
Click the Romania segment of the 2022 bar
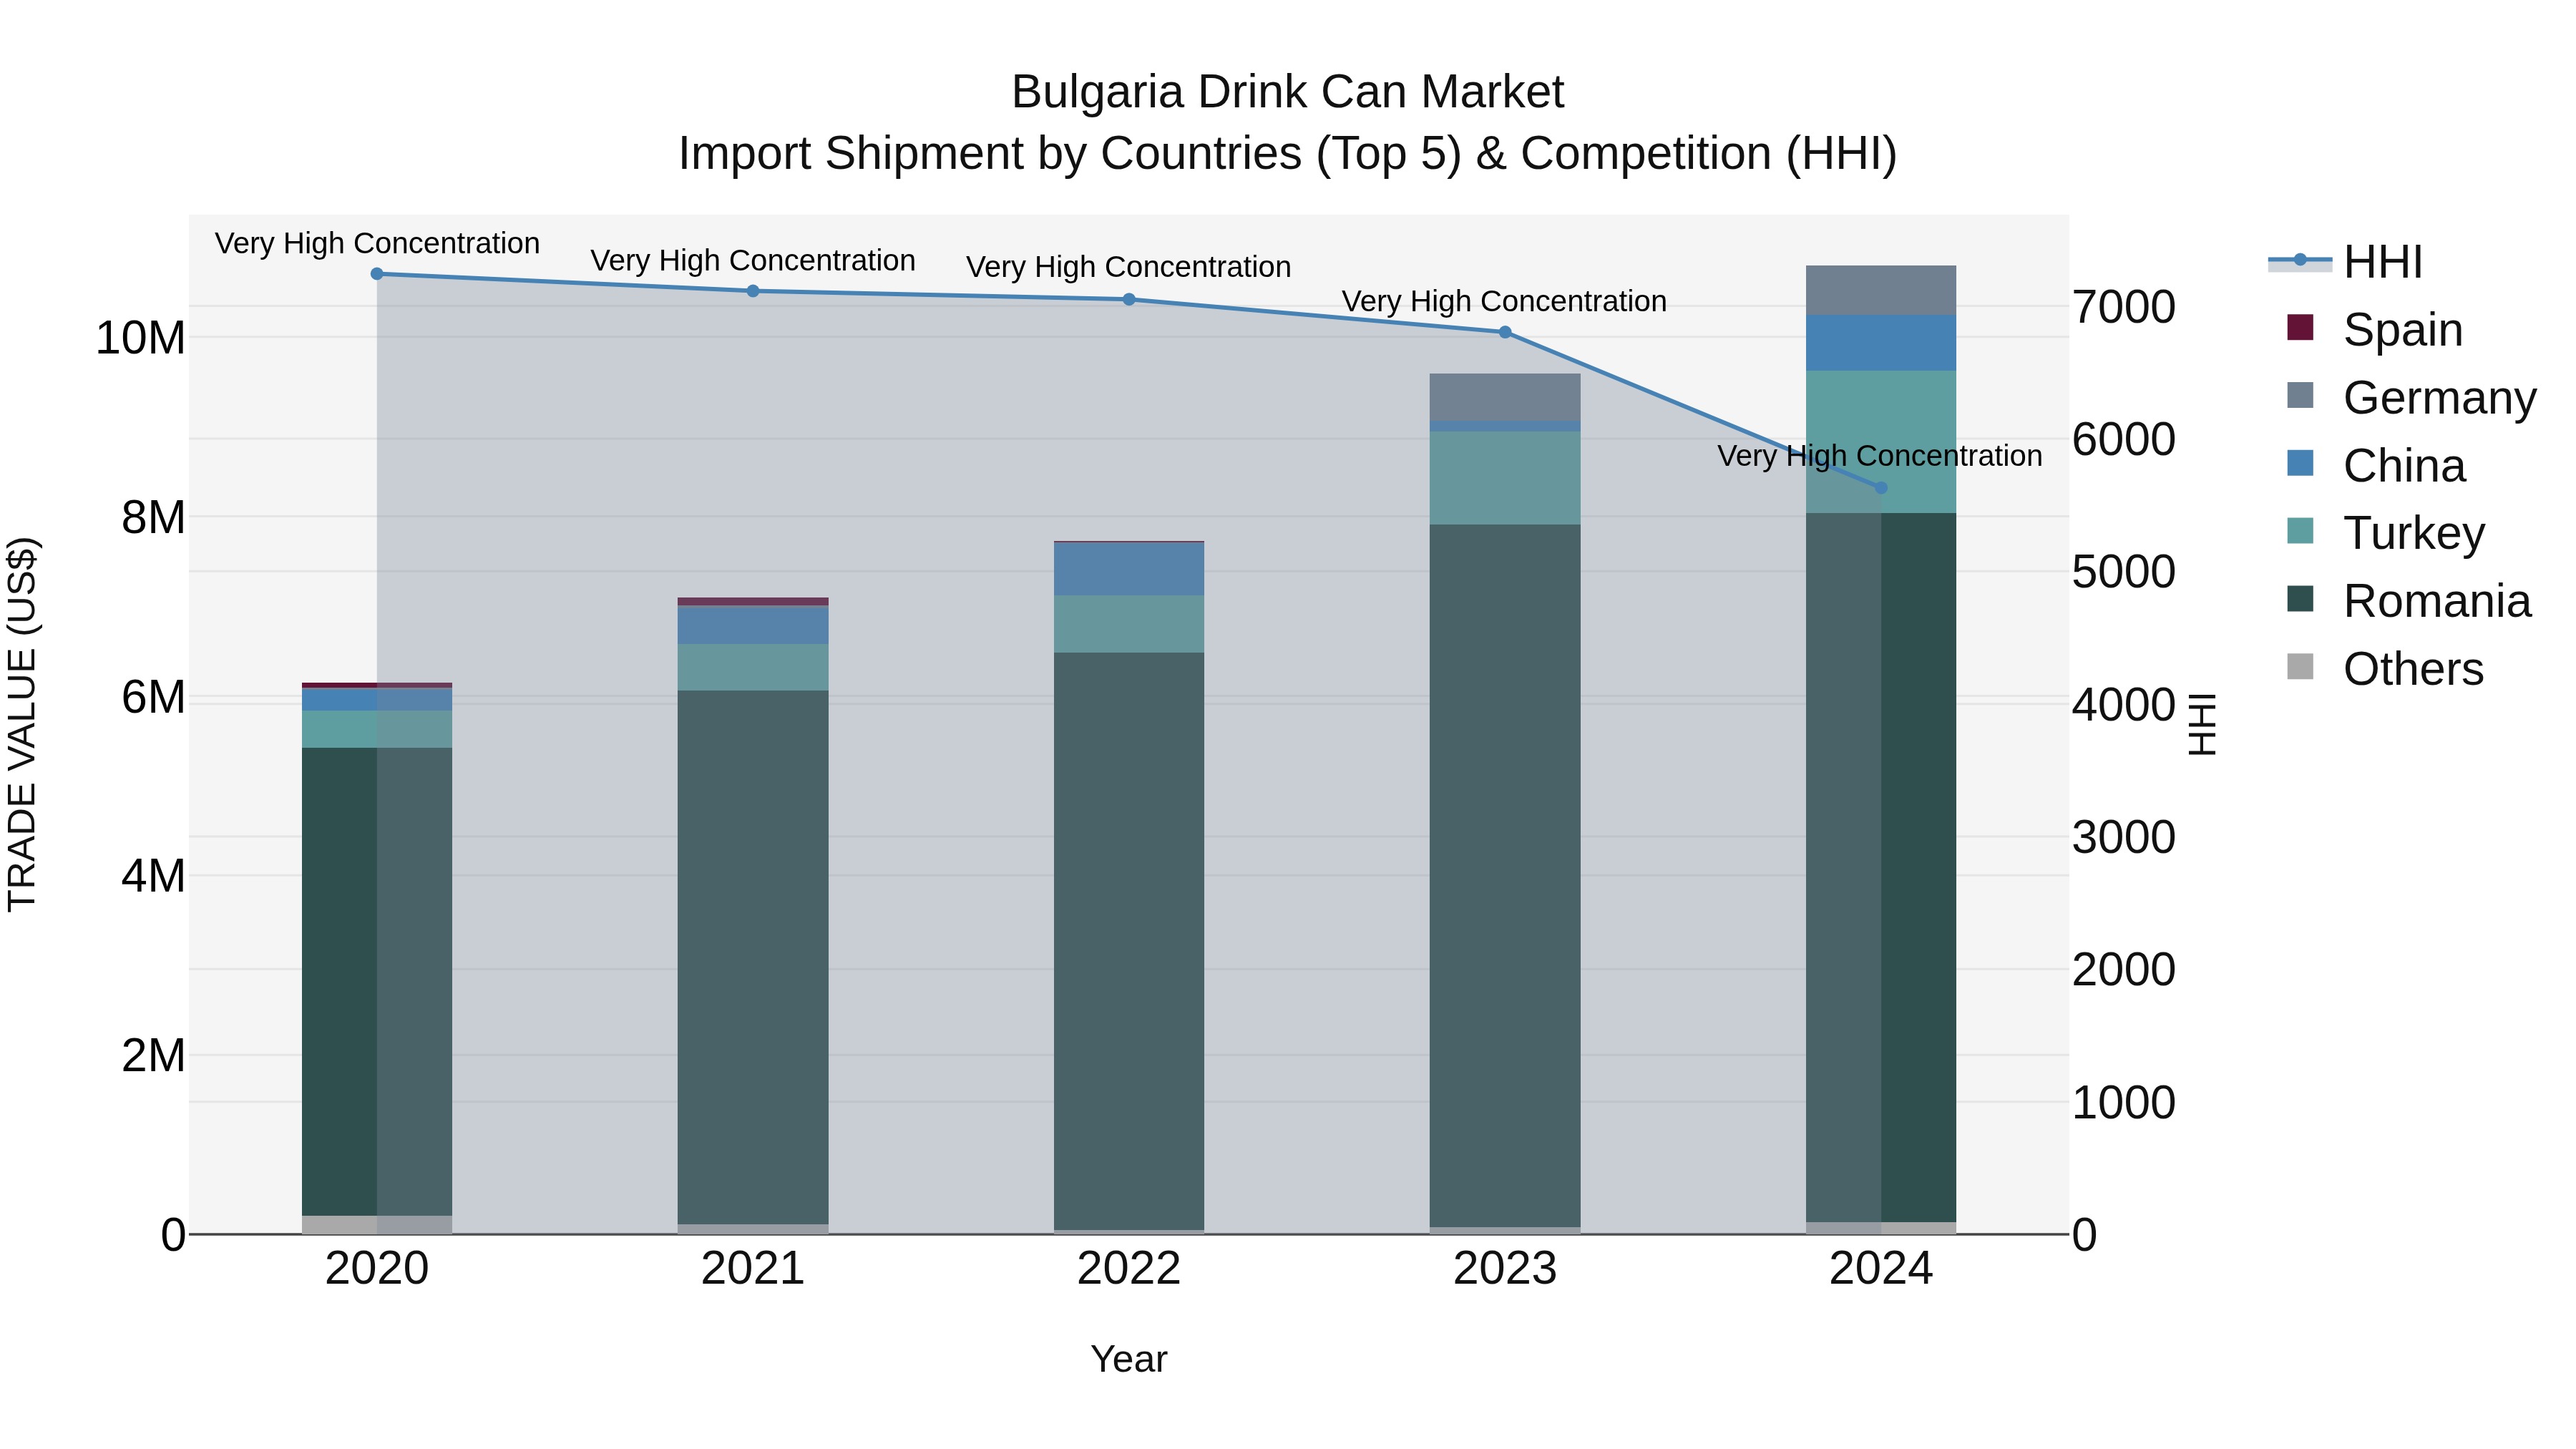tap(1129, 941)
